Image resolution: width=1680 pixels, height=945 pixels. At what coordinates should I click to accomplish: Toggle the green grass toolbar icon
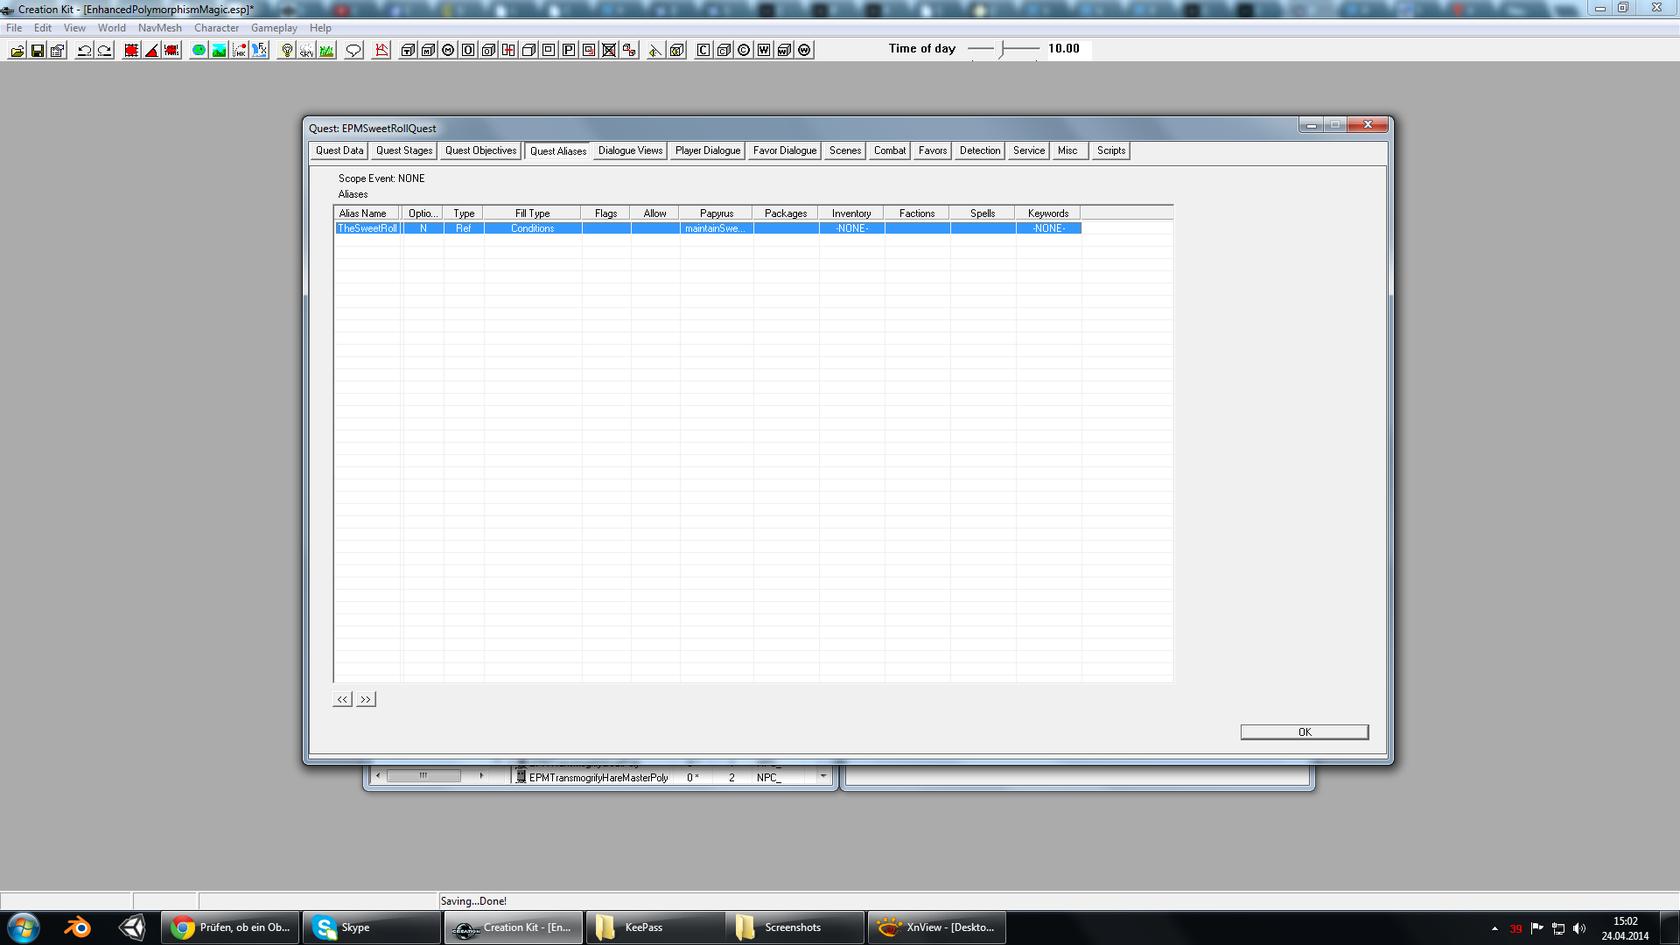(327, 50)
